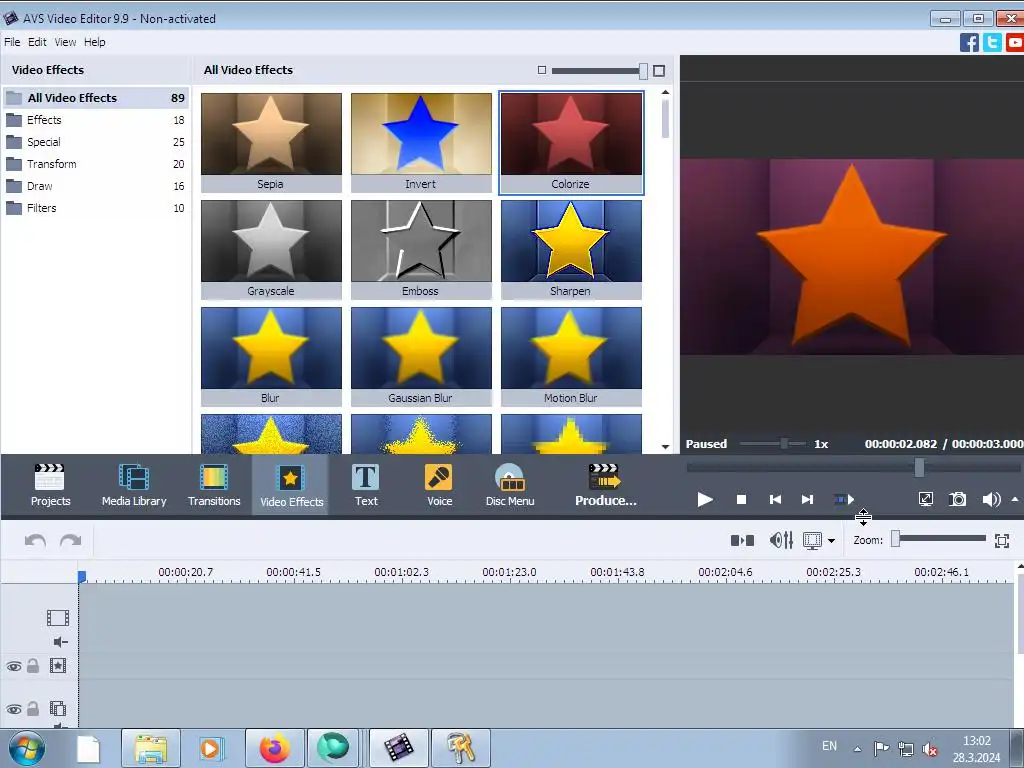The image size is (1024, 768).
Task: Switch preview to full screen
Action: coord(925,500)
